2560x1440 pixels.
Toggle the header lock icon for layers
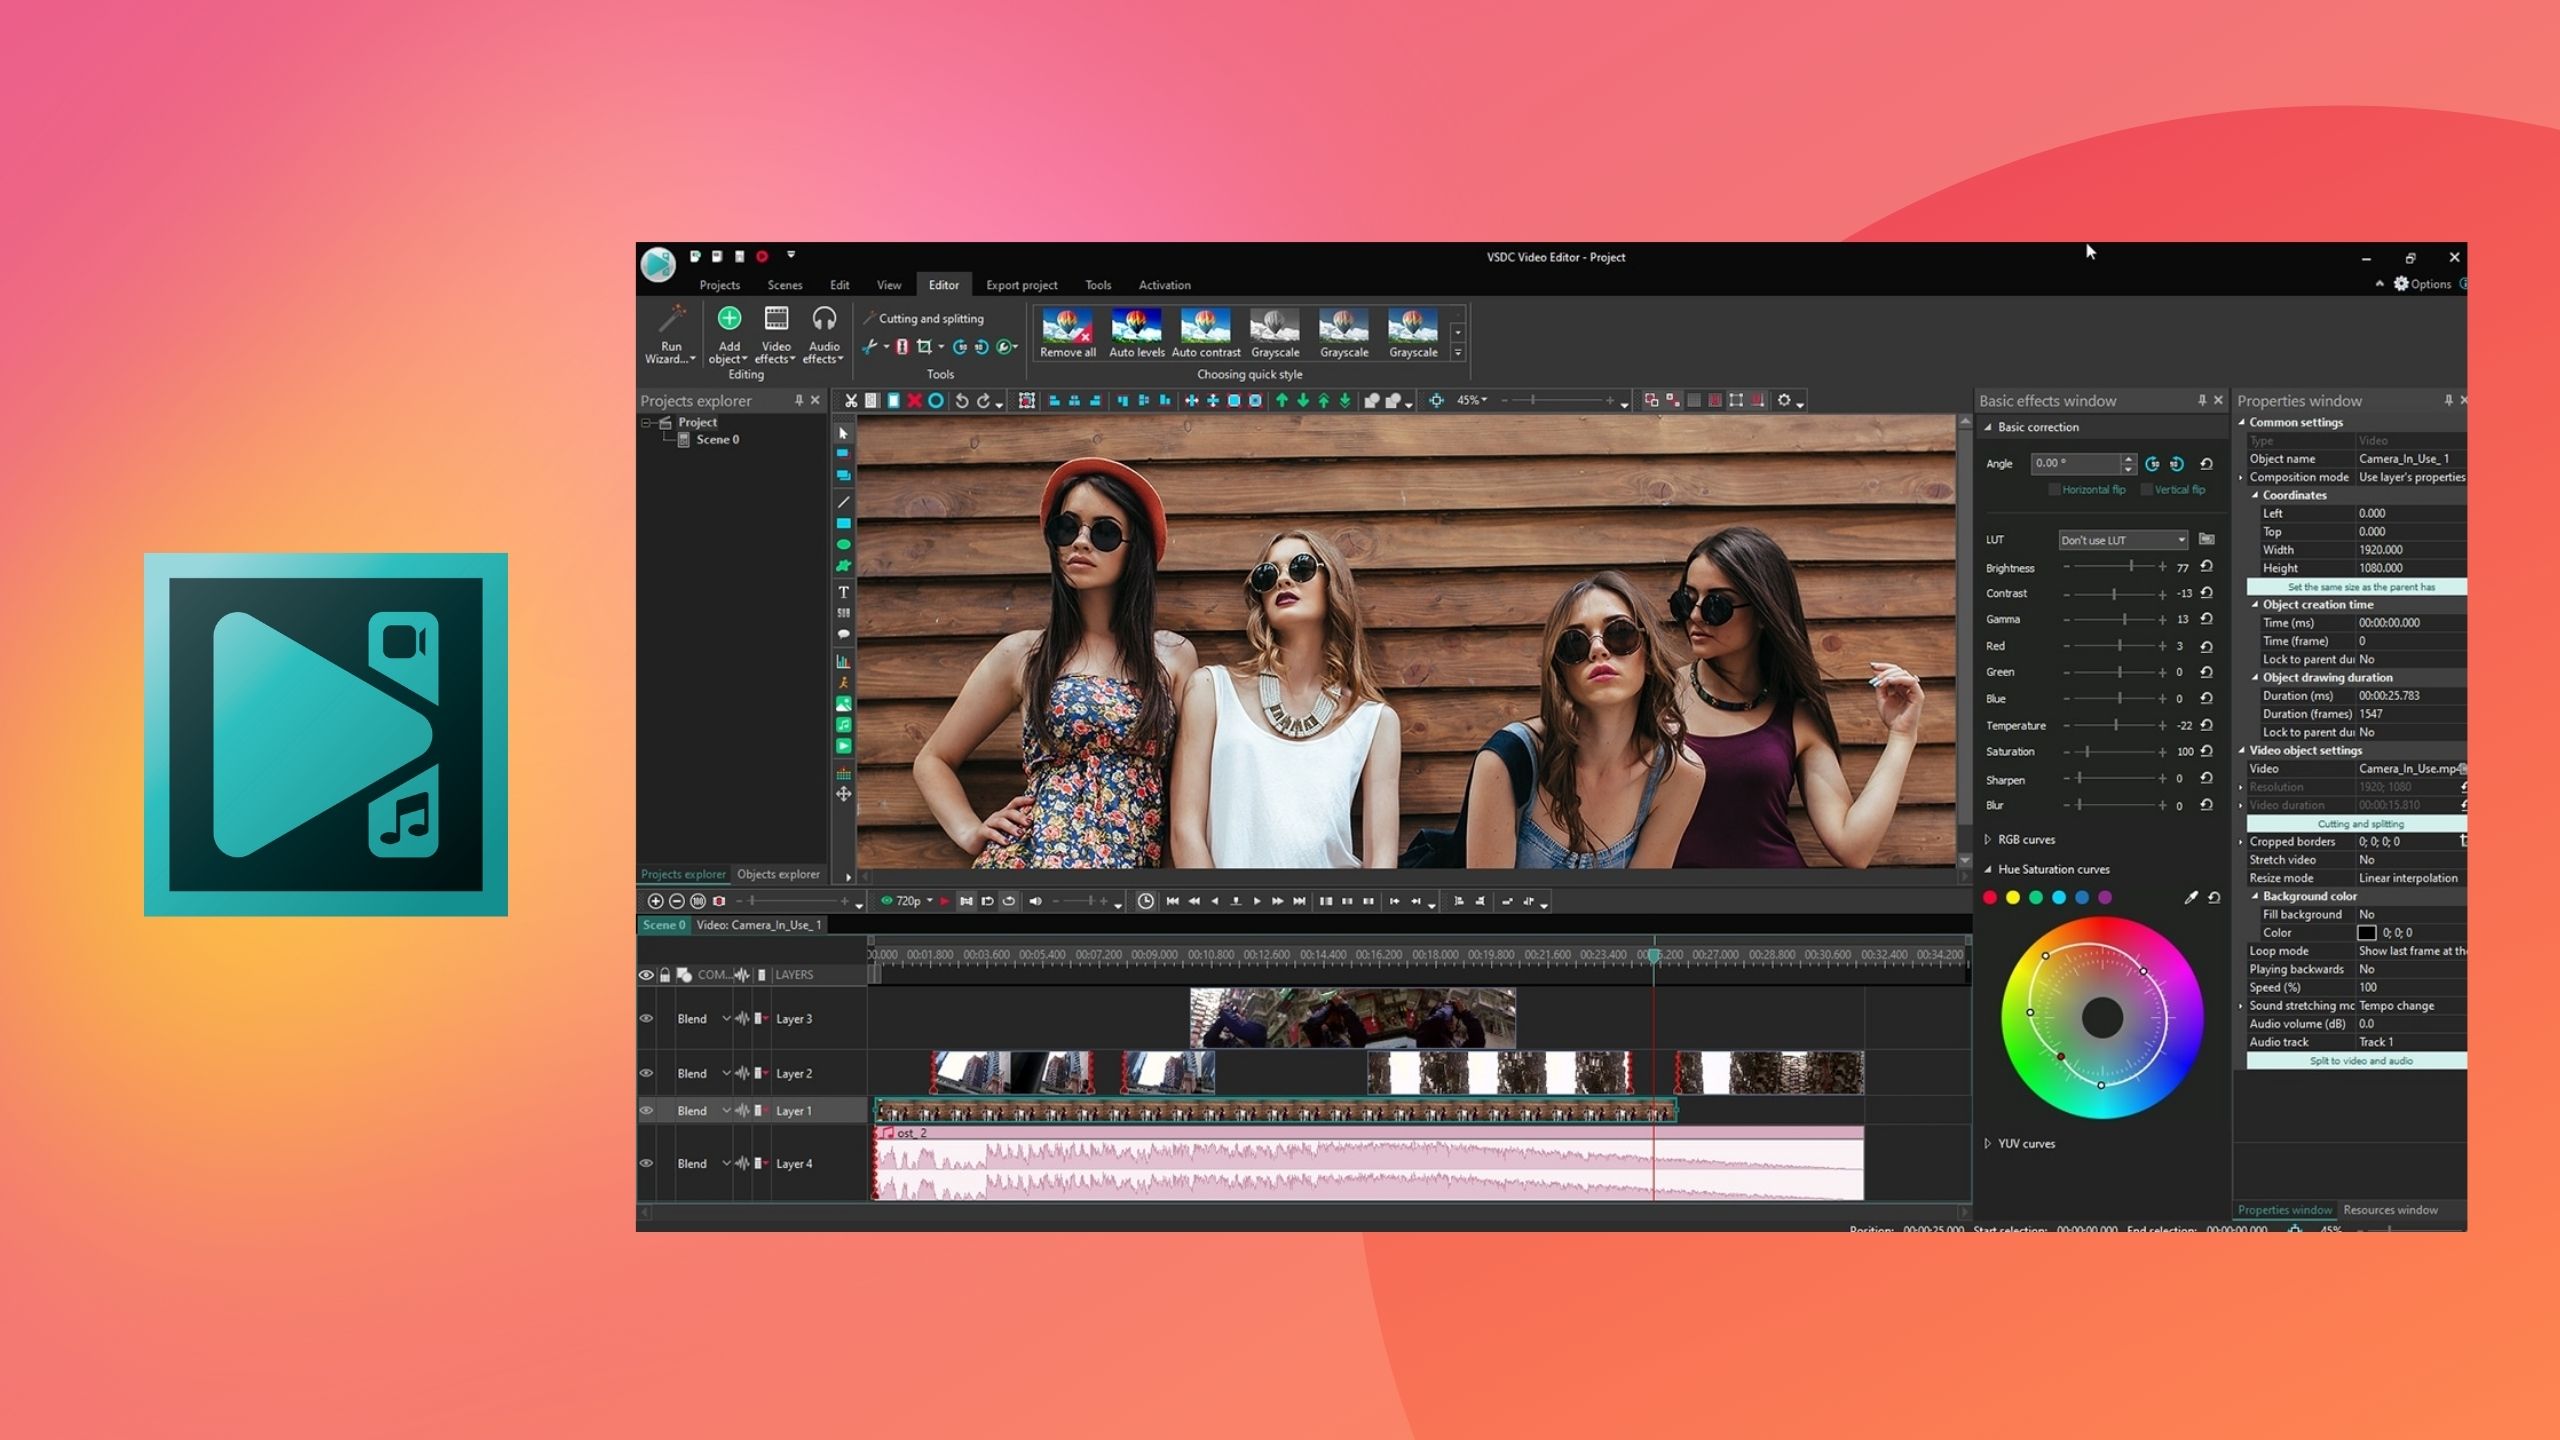(x=665, y=975)
